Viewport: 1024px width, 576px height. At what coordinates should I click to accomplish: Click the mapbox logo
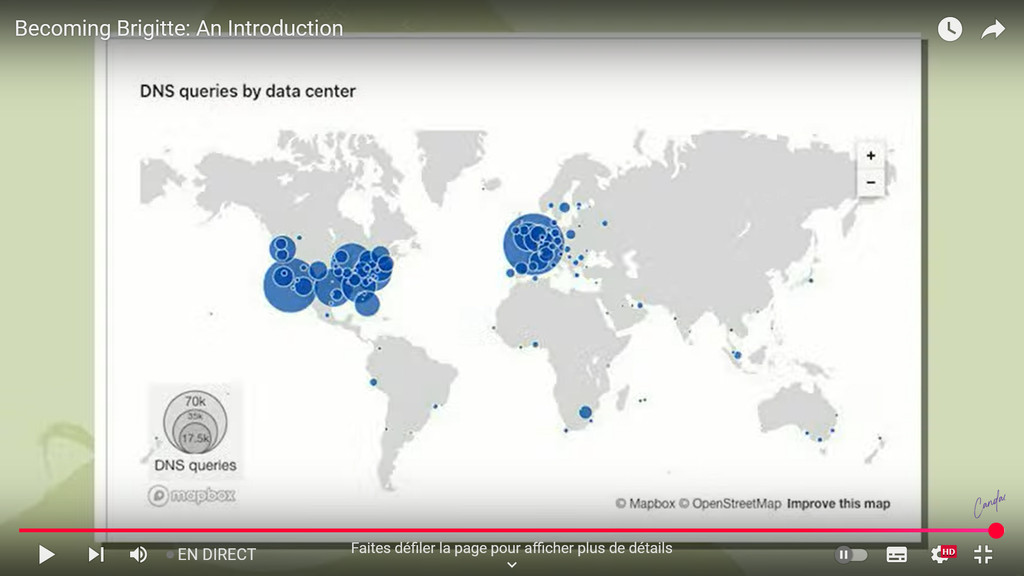coord(191,495)
